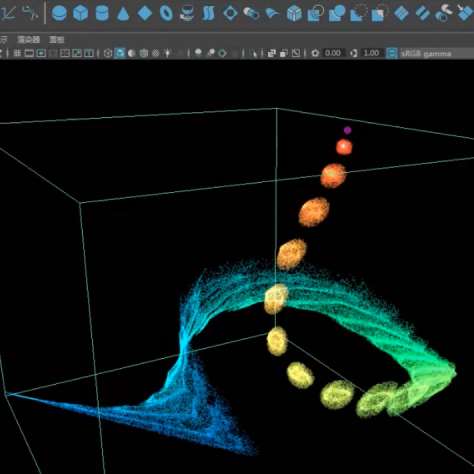Toggle wireframe on shaded
Image resolution: width=474 pixels, height=474 pixels.
[144, 53]
